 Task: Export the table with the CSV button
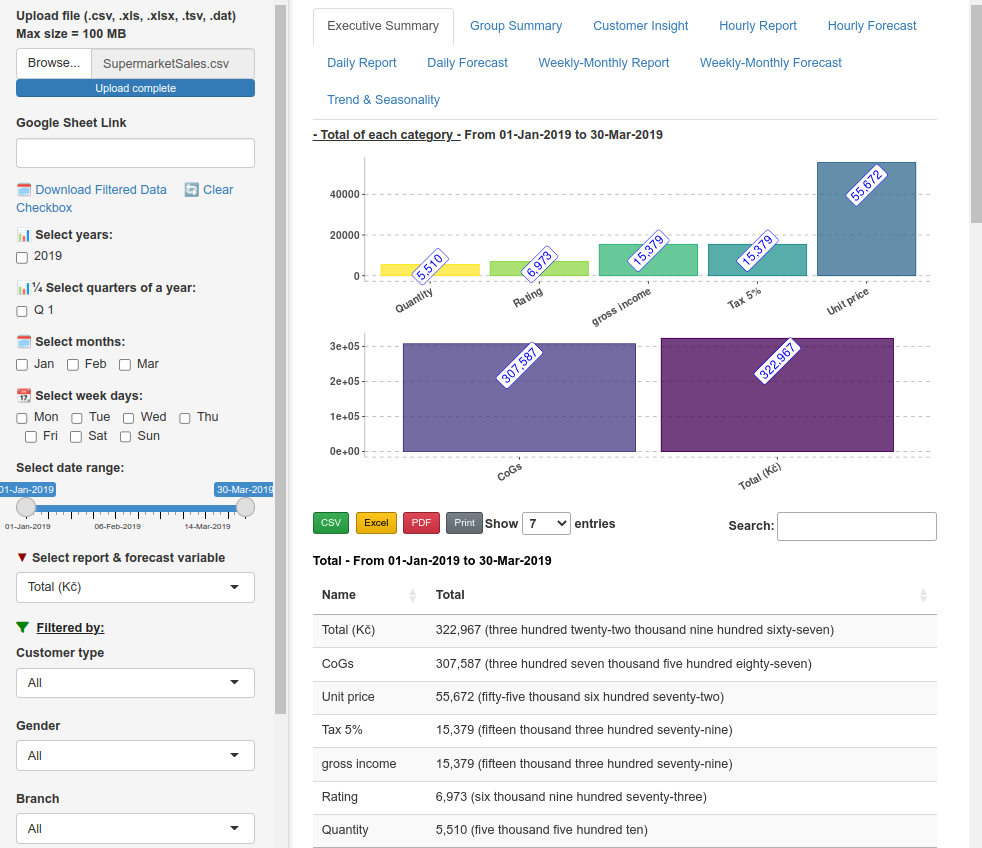tap(331, 523)
